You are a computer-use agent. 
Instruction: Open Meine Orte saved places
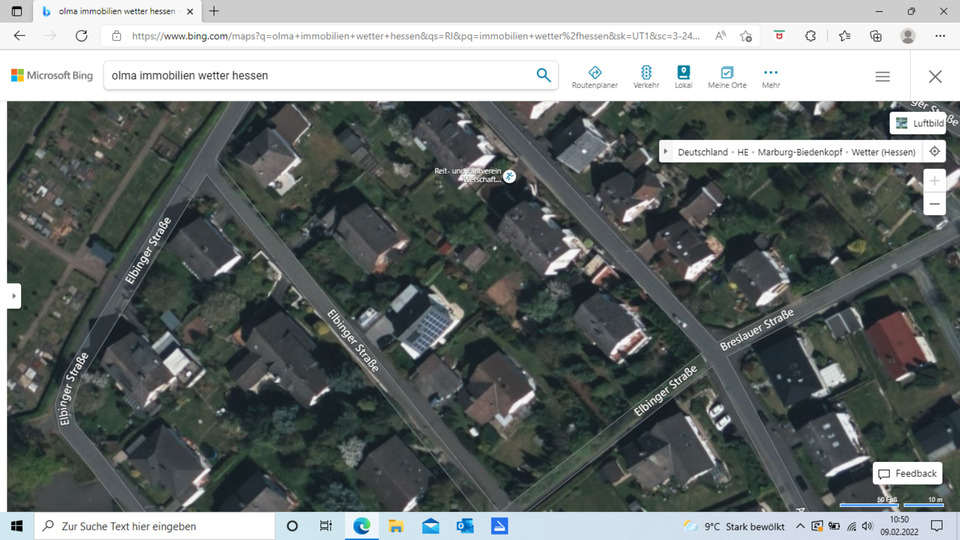coord(727,77)
